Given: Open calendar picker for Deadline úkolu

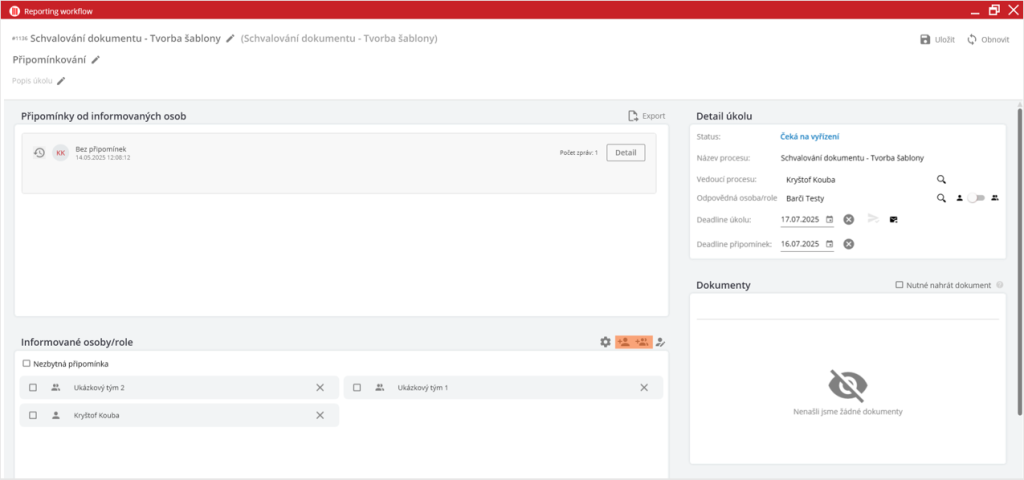Looking at the screenshot, I should click(829, 219).
